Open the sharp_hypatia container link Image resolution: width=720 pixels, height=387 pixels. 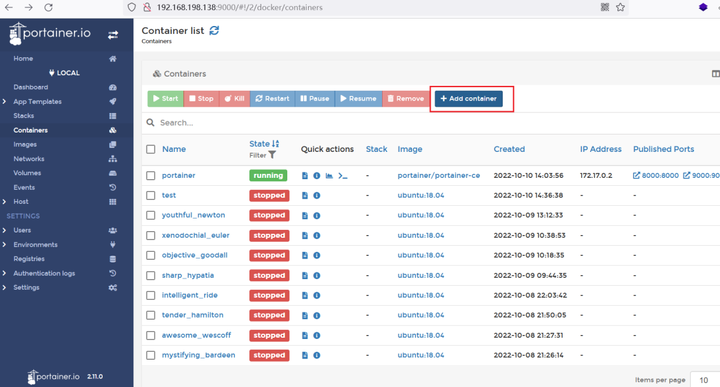188,275
